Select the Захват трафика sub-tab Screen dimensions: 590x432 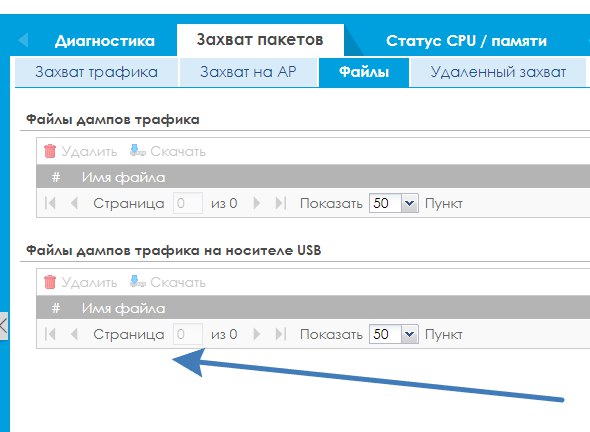[x=96, y=72]
